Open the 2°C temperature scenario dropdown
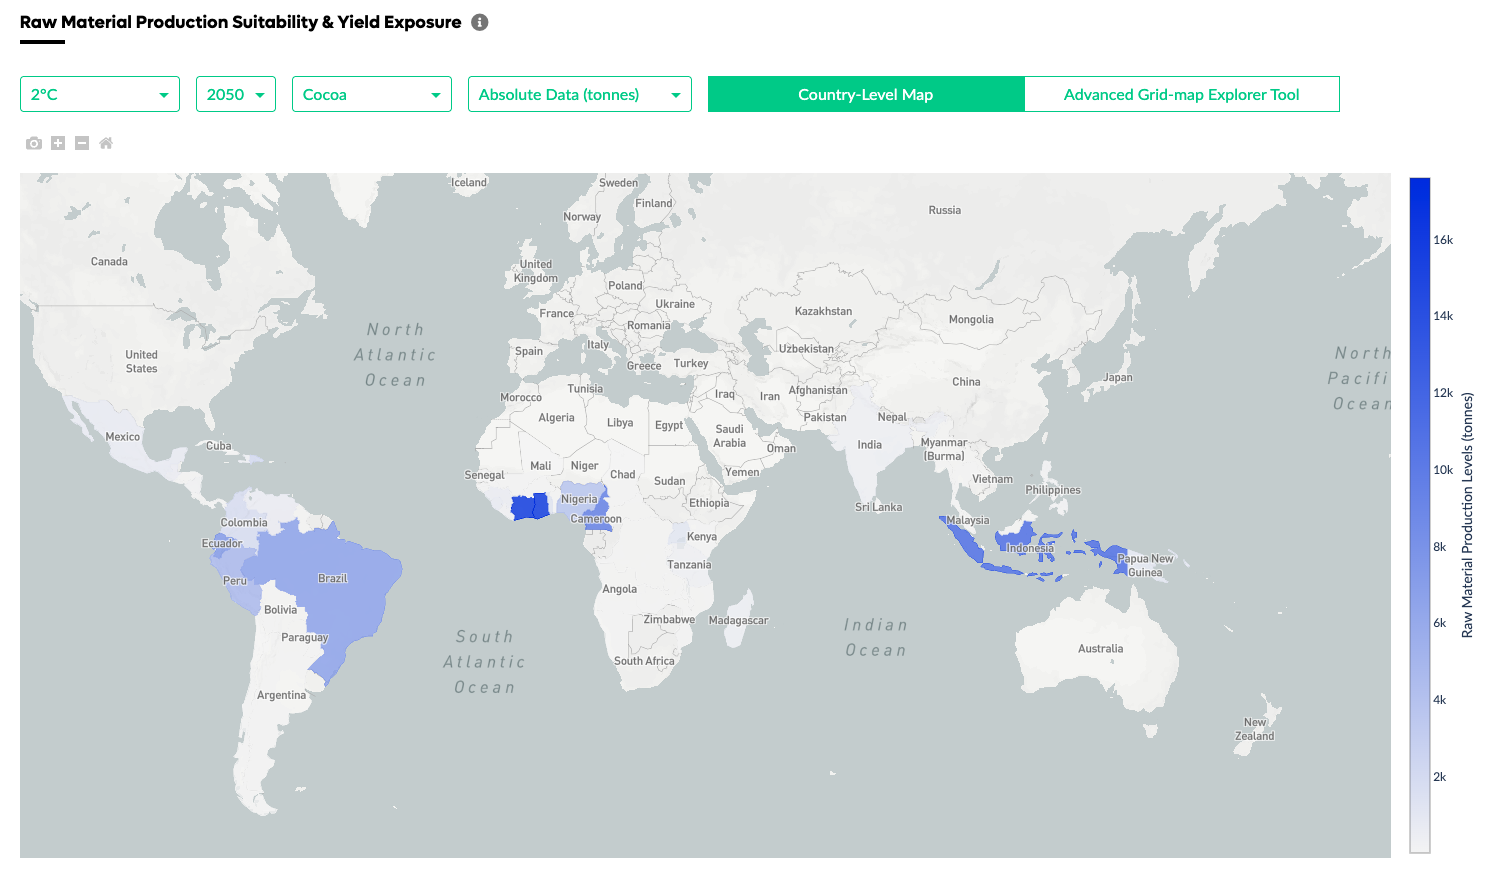The height and width of the screenshot is (869, 1487). (100, 94)
